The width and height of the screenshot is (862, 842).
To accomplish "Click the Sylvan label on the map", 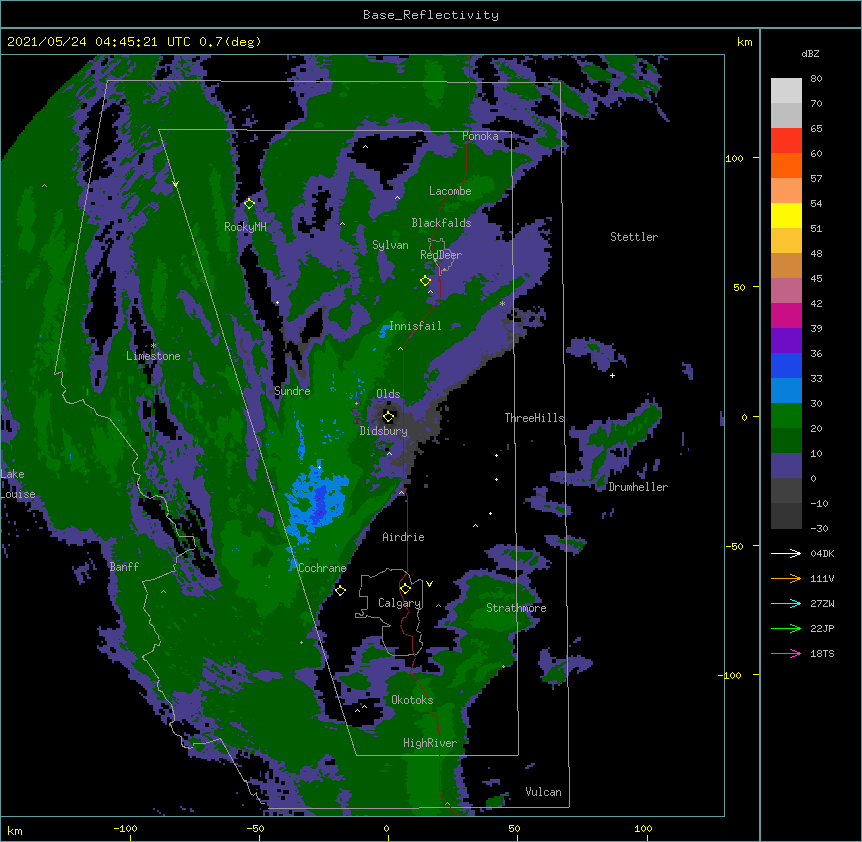I will click(390, 245).
